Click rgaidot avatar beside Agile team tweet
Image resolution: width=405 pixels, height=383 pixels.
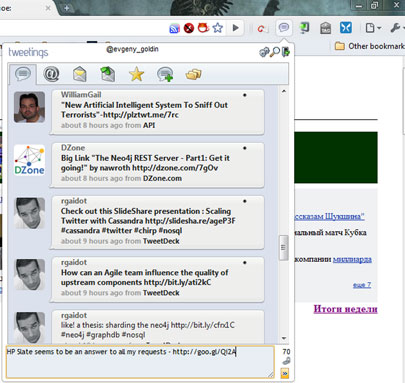click(29, 275)
